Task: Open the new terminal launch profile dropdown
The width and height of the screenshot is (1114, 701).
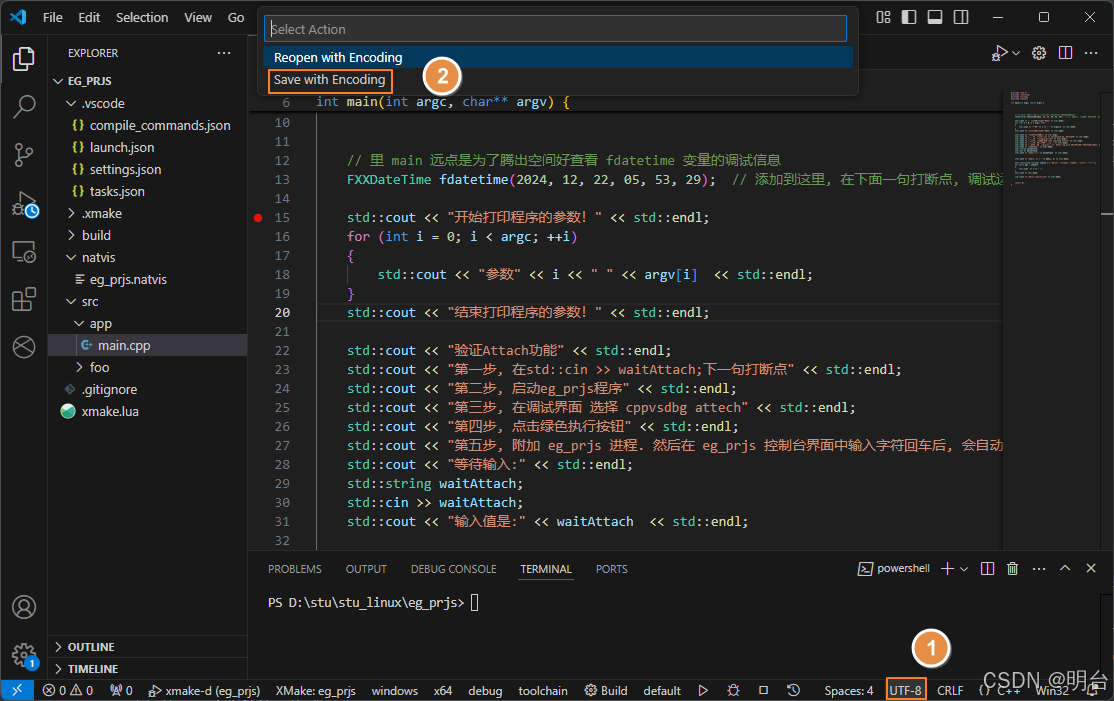Action: pyautogui.click(x=964, y=568)
